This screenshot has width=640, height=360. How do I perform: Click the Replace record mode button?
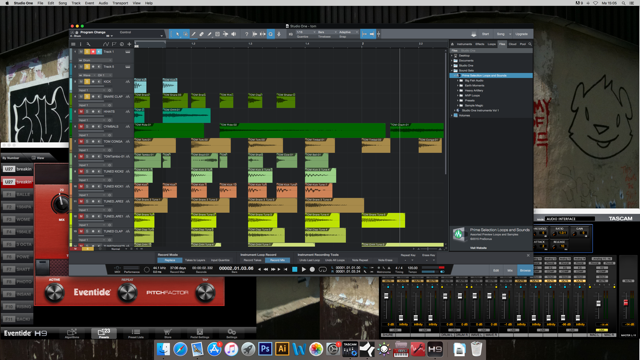coord(170,260)
